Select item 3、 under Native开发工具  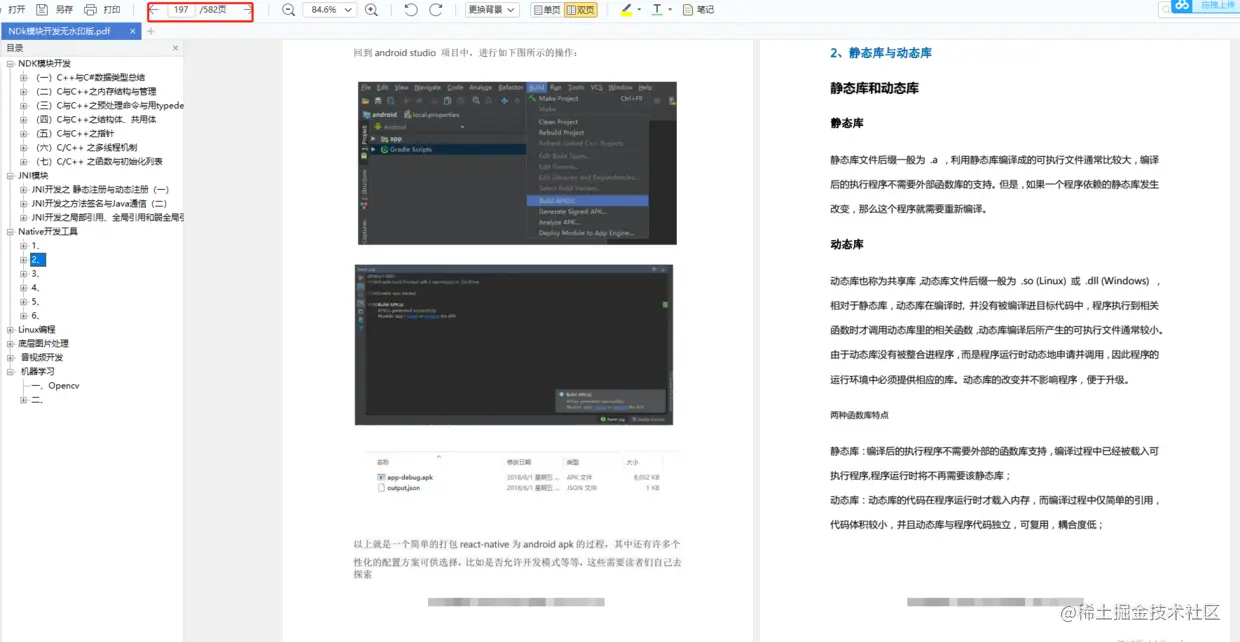point(36,273)
